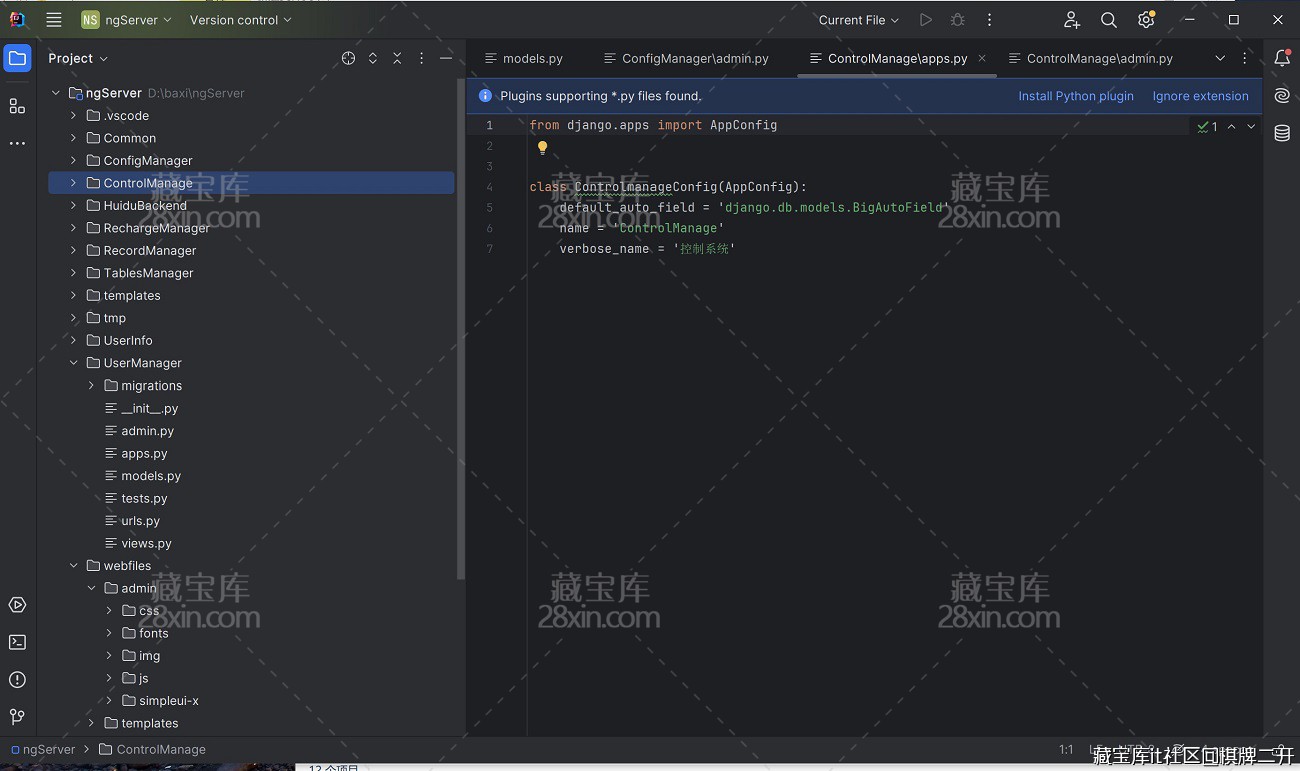Show the intention lightbulb actions

[x=542, y=148]
